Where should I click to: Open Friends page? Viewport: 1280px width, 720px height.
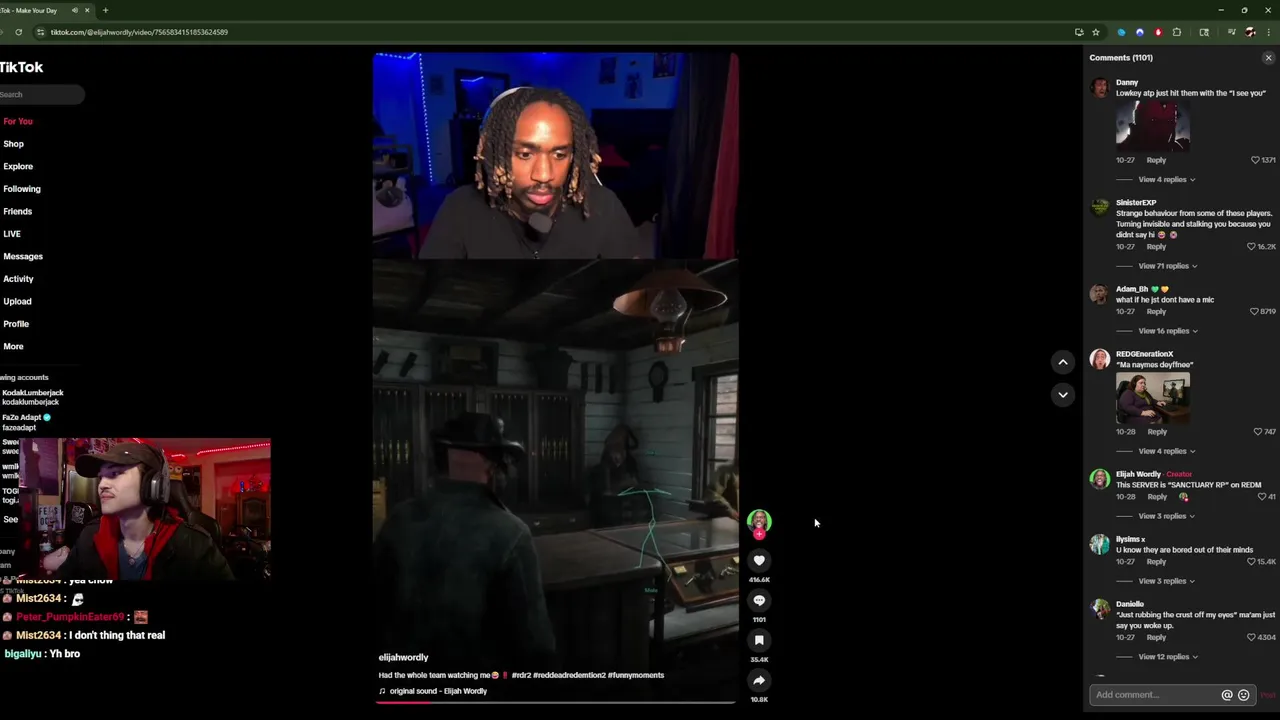17,212
